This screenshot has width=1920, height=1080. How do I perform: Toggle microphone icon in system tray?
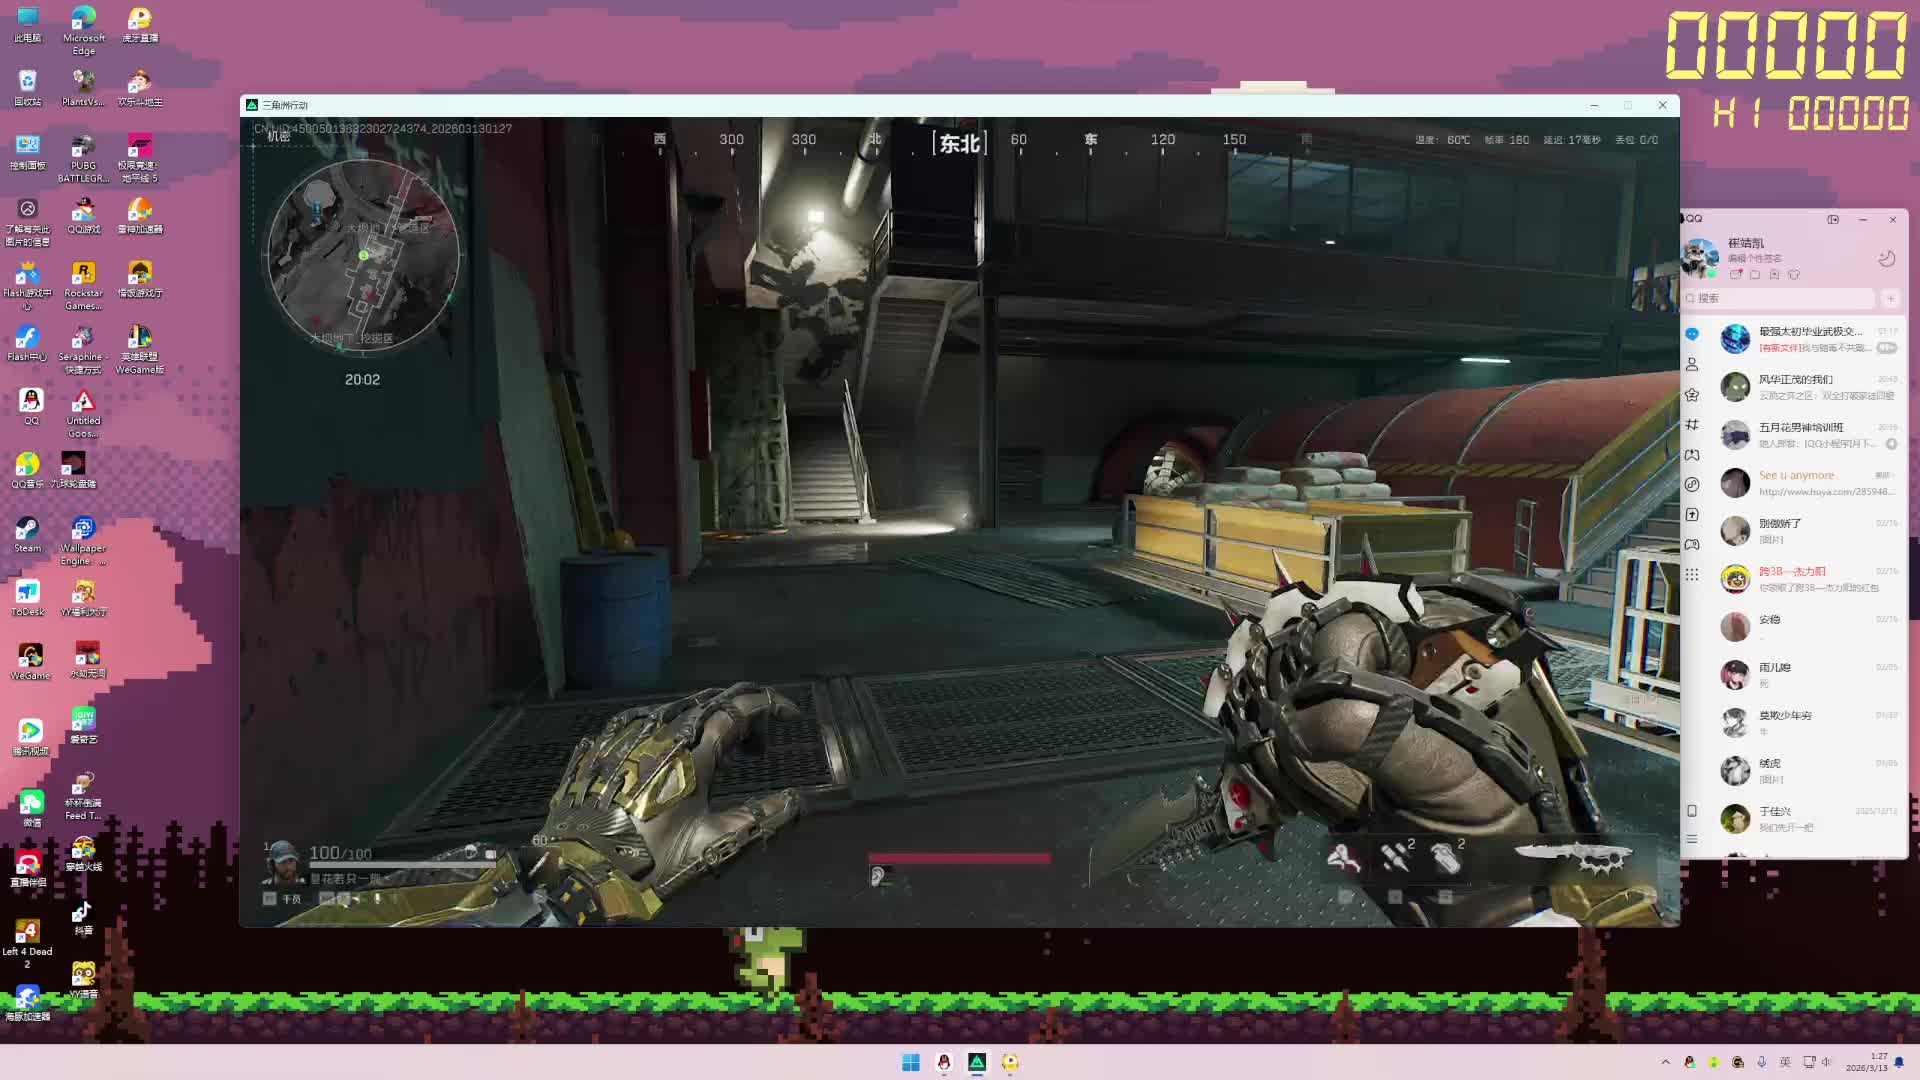[x=1762, y=1062]
